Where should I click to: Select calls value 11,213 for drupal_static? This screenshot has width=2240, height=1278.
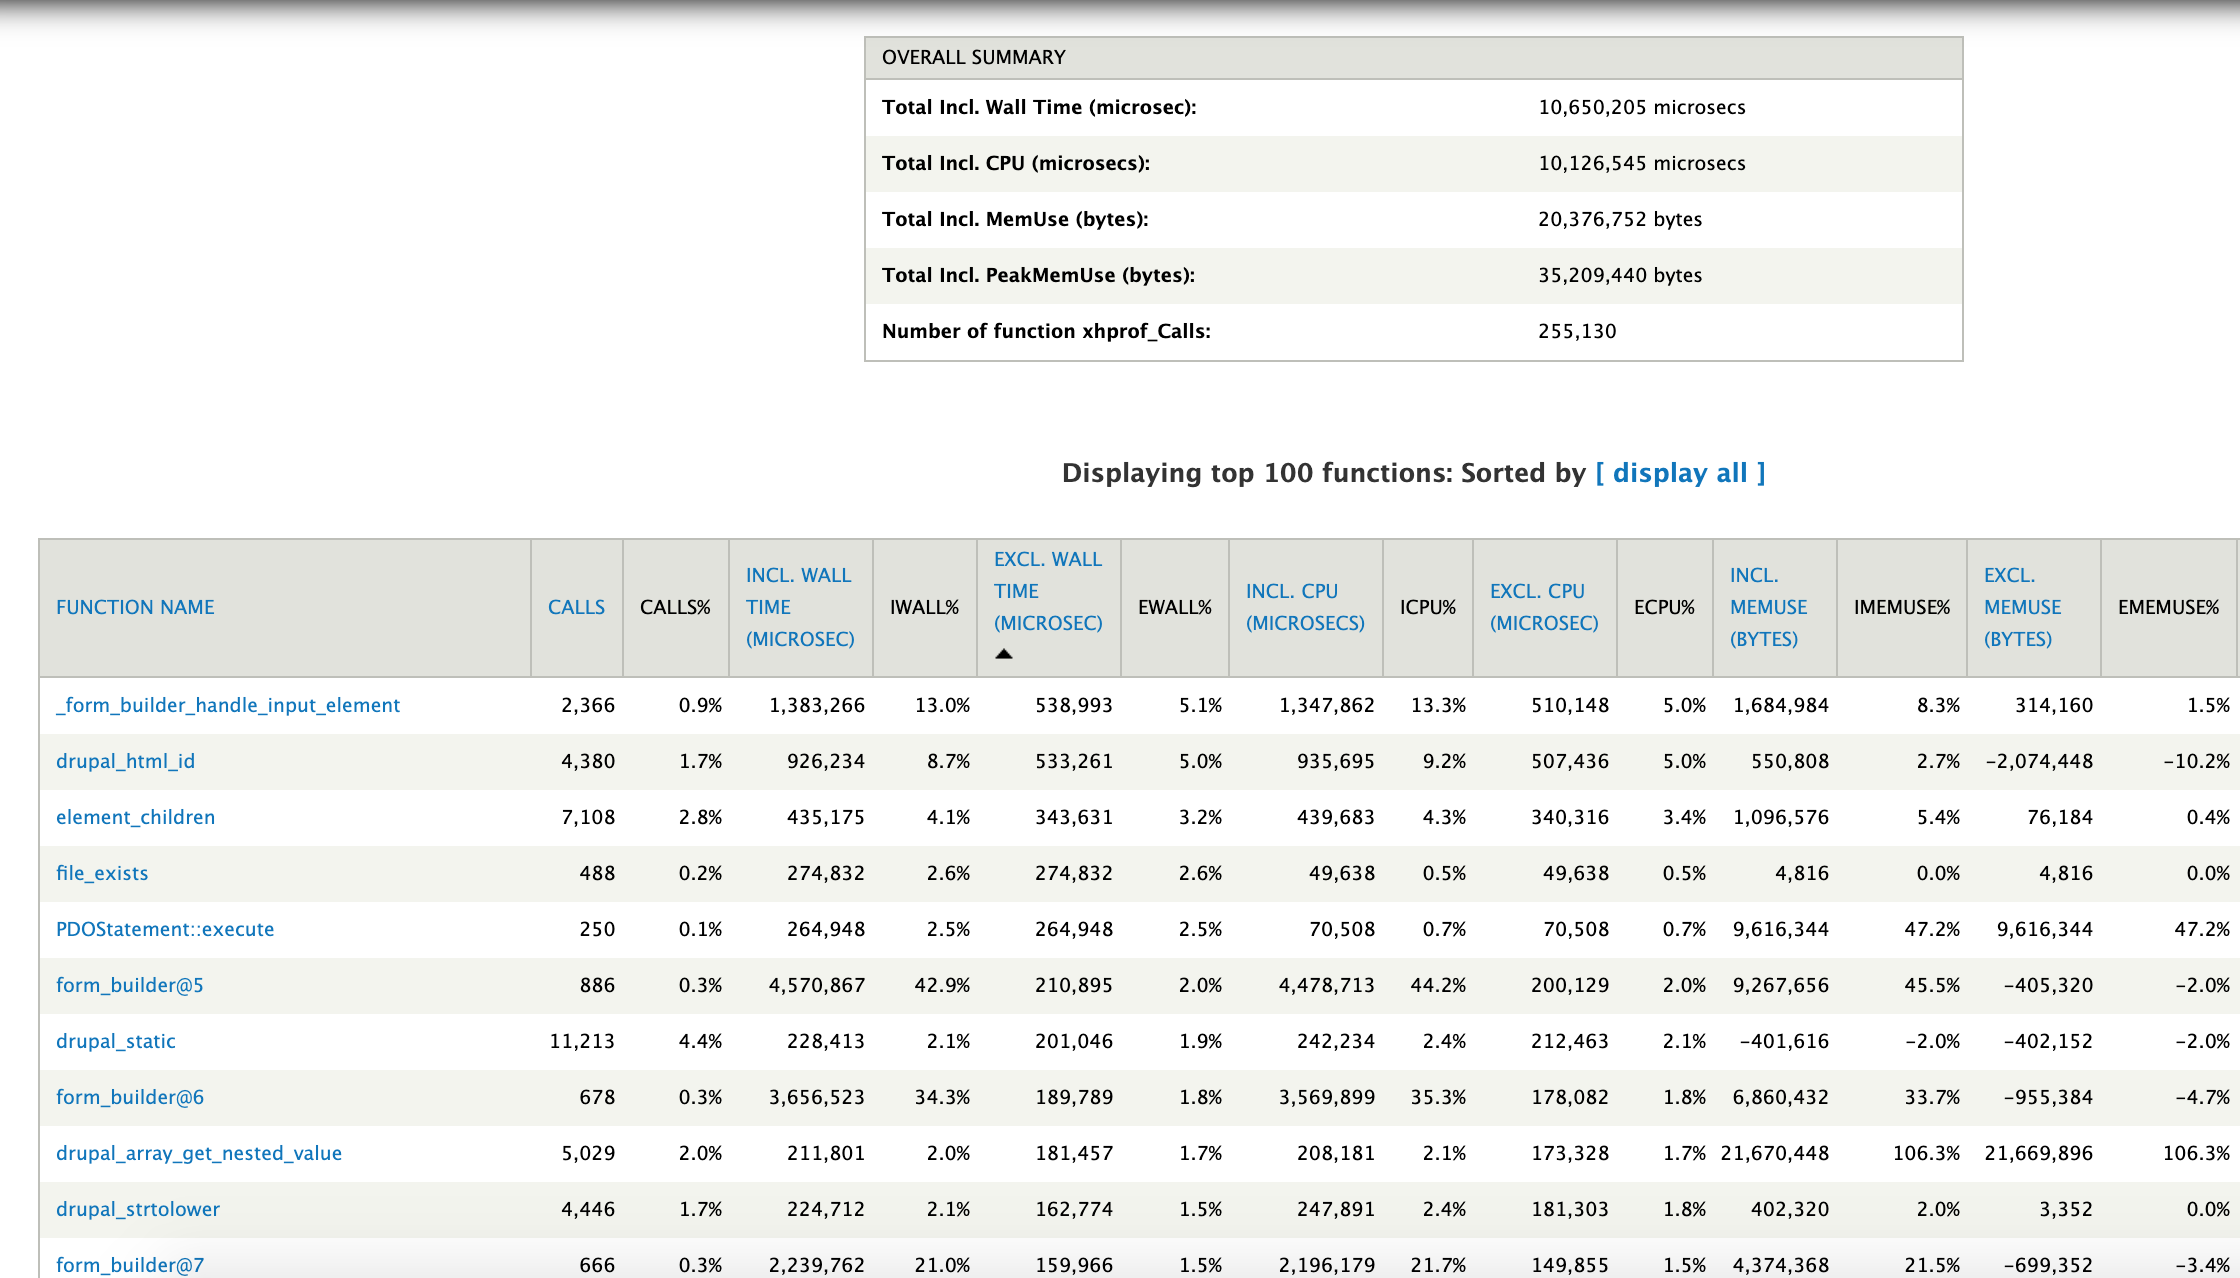pyautogui.click(x=582, y=1041)
